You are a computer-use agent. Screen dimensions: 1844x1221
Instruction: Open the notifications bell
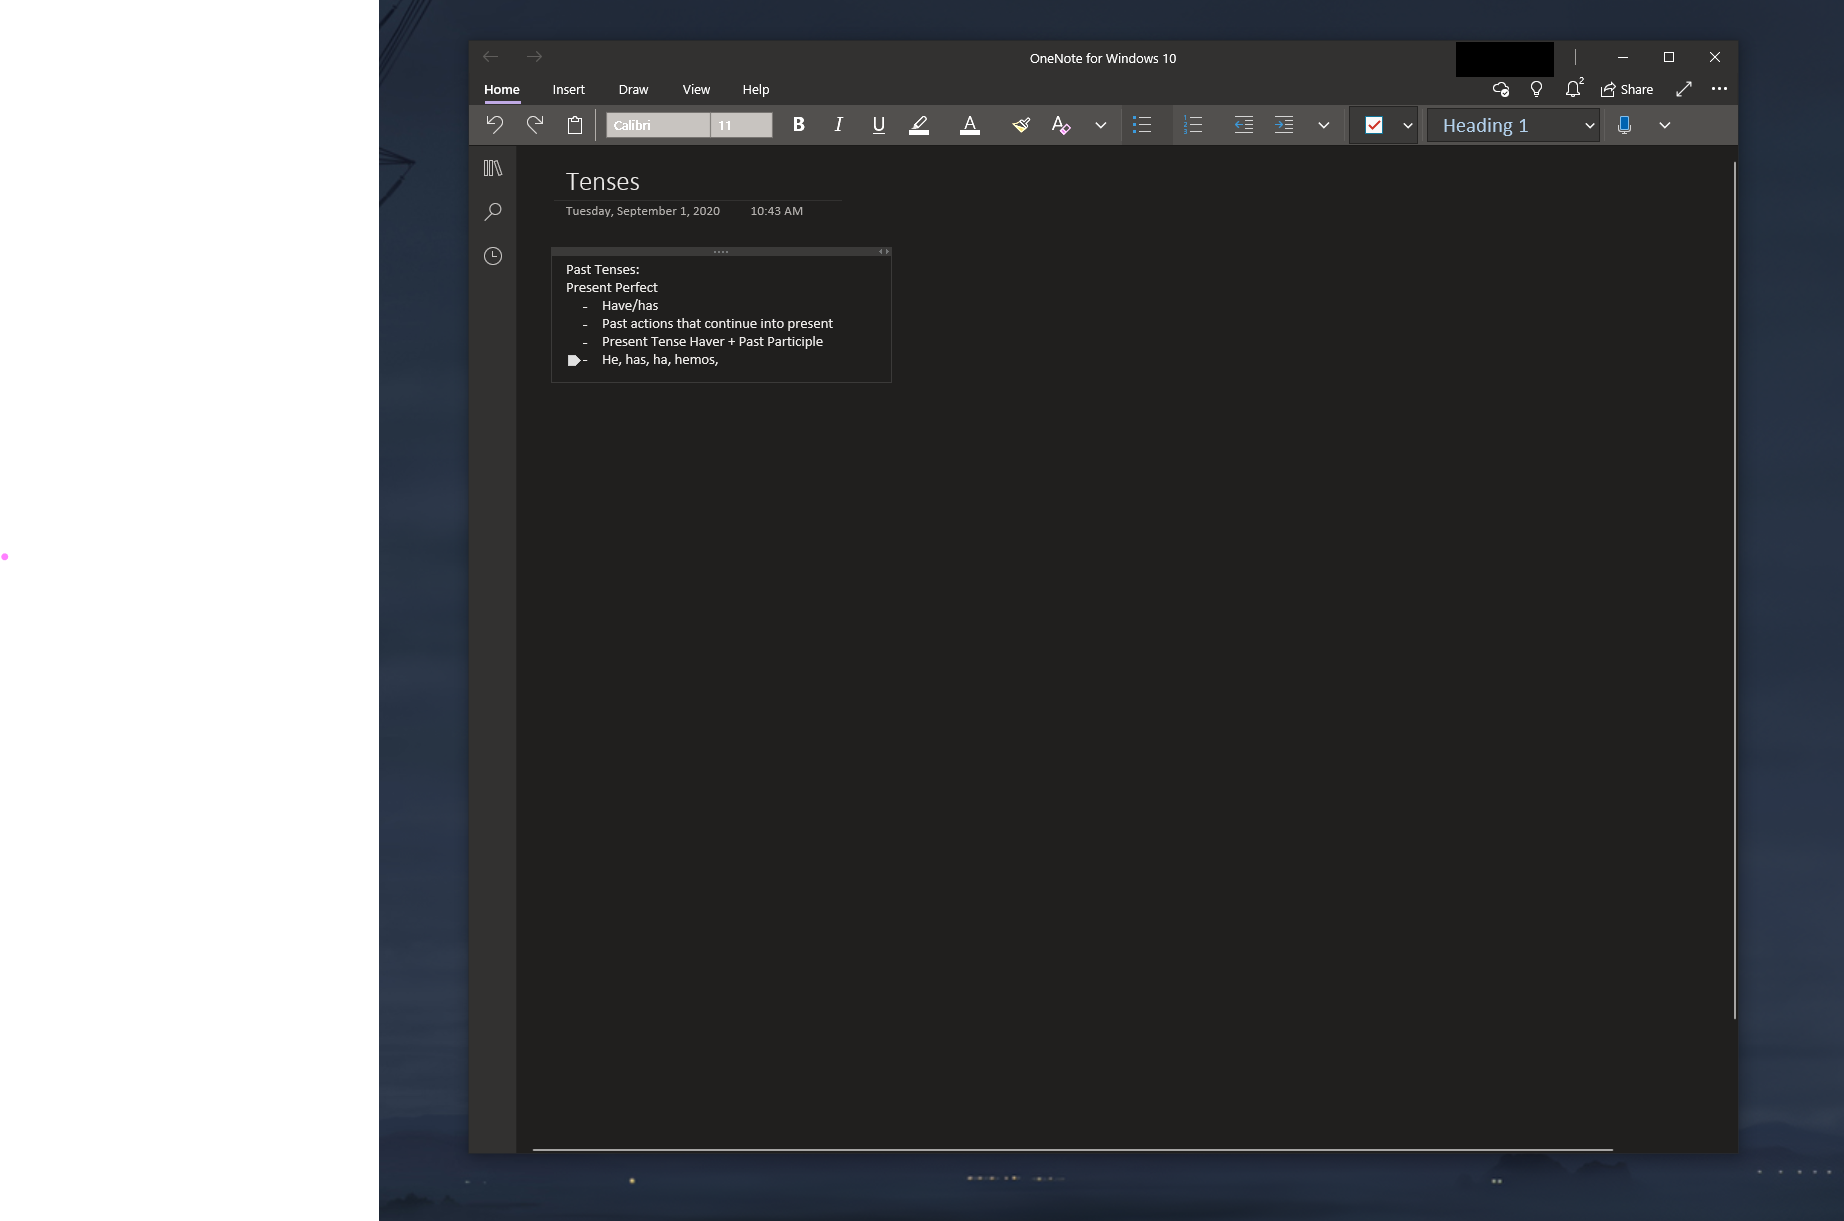[1574, 89]
